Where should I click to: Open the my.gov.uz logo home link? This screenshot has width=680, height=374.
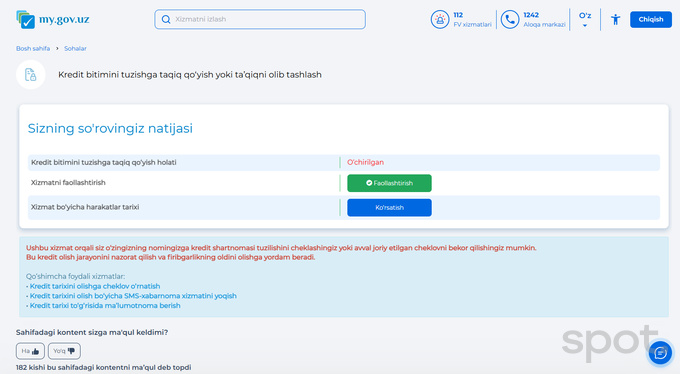(x=53, y=20)
